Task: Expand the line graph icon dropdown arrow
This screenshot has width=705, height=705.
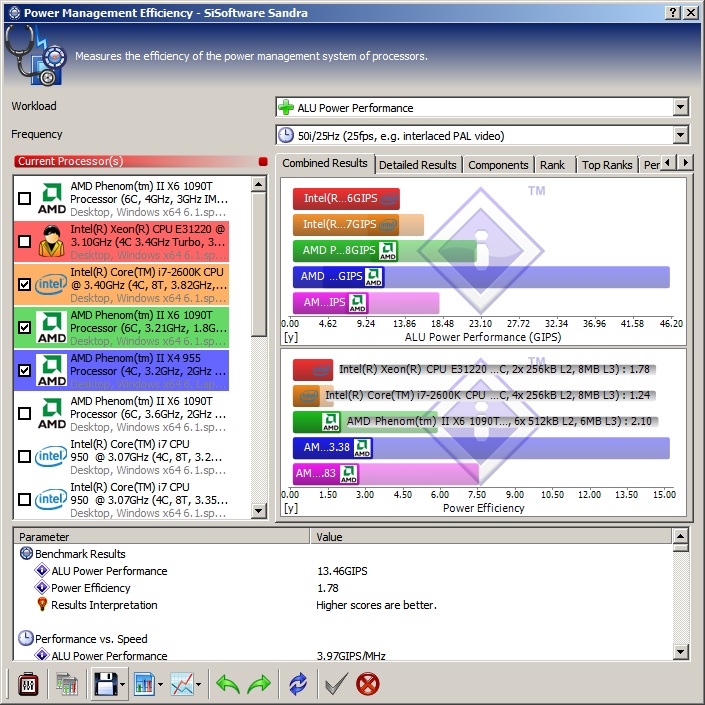Action: (x=199, y=685)
